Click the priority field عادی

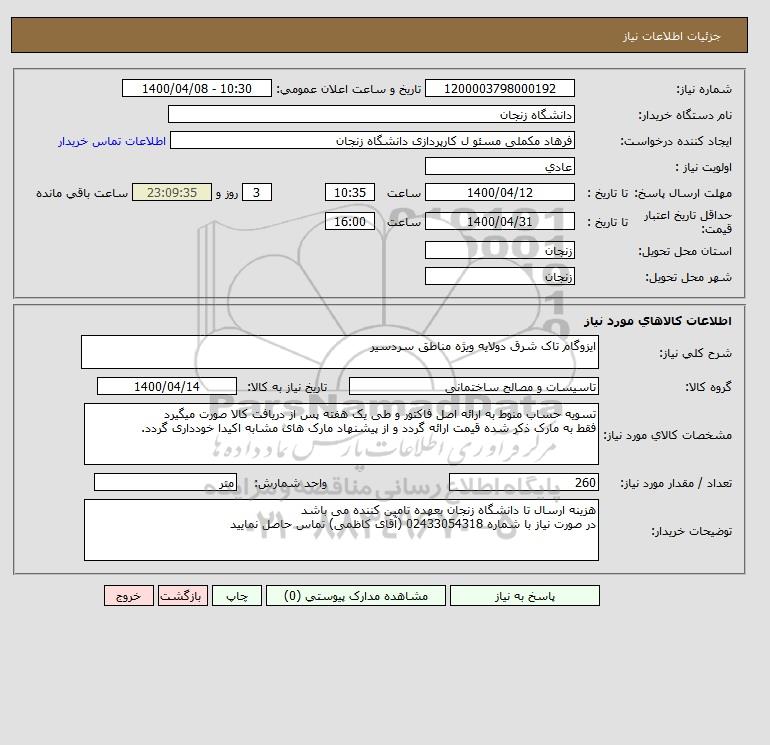tap(499, 166)
